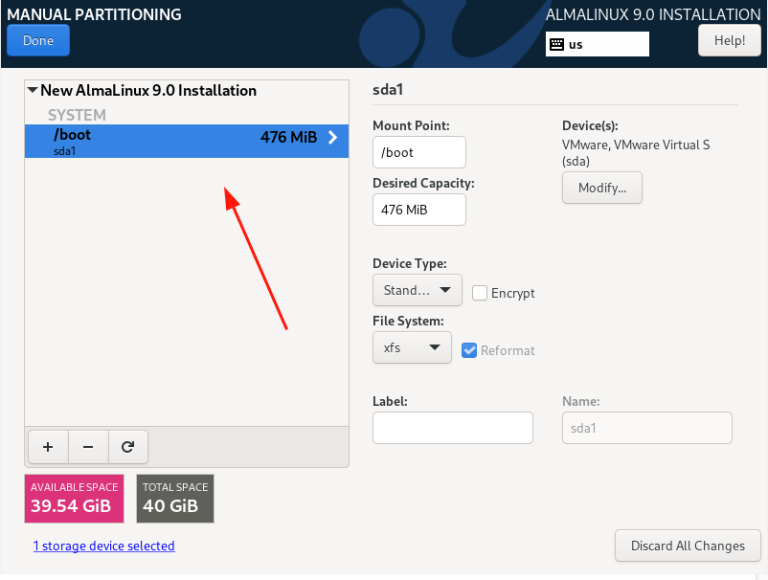This screenshot has width=768, height=580.
Task: Click the Mount Point input field
Action: pos(419,152)
